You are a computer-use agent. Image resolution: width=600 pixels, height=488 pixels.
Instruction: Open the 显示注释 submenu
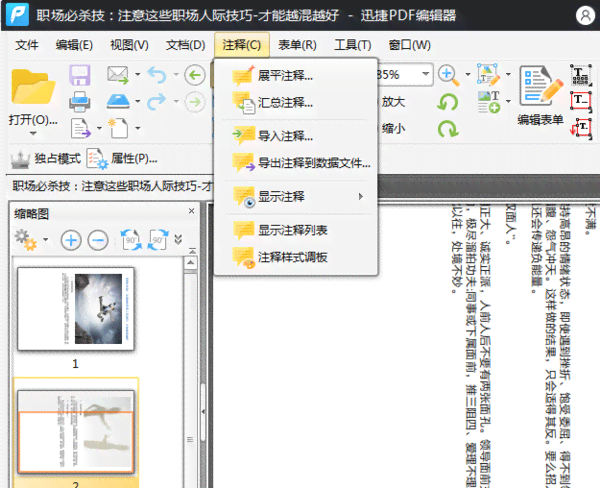click(296, 197)
